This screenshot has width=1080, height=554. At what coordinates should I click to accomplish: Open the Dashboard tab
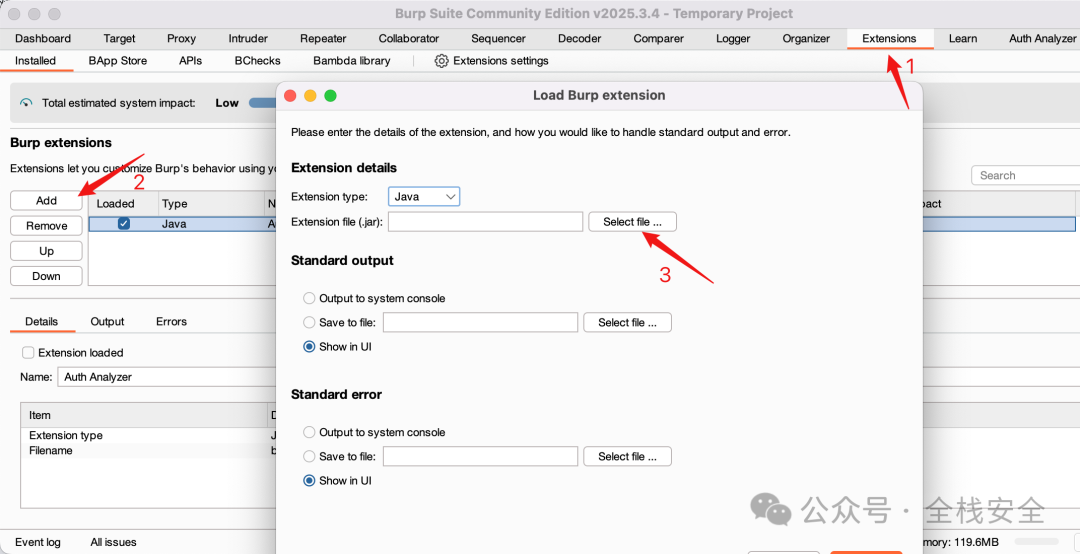(x=43, y=39)
